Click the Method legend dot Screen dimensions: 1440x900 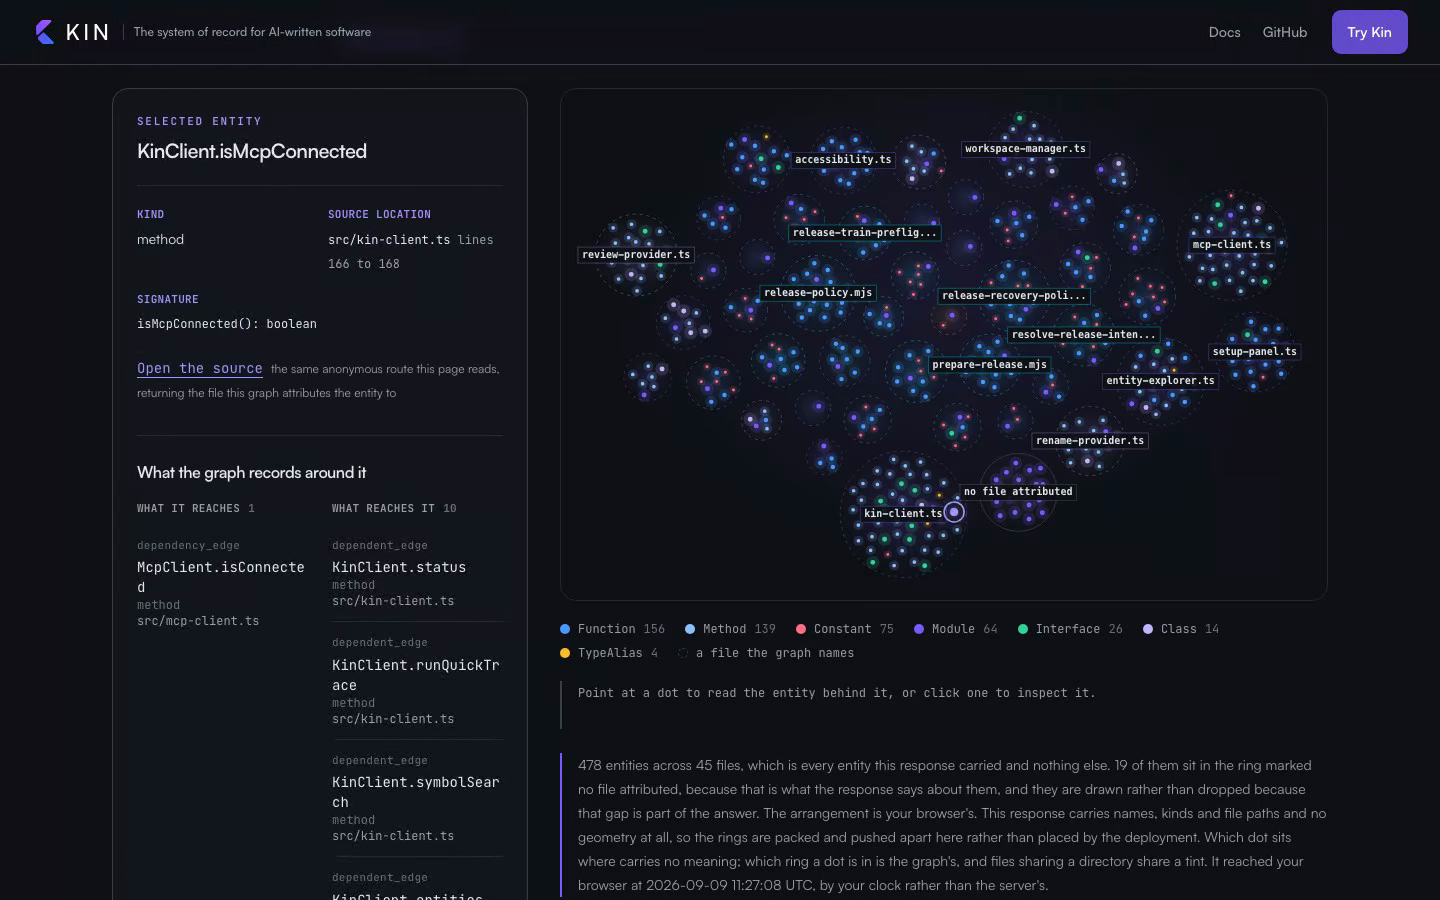click(x=690, y=629)
